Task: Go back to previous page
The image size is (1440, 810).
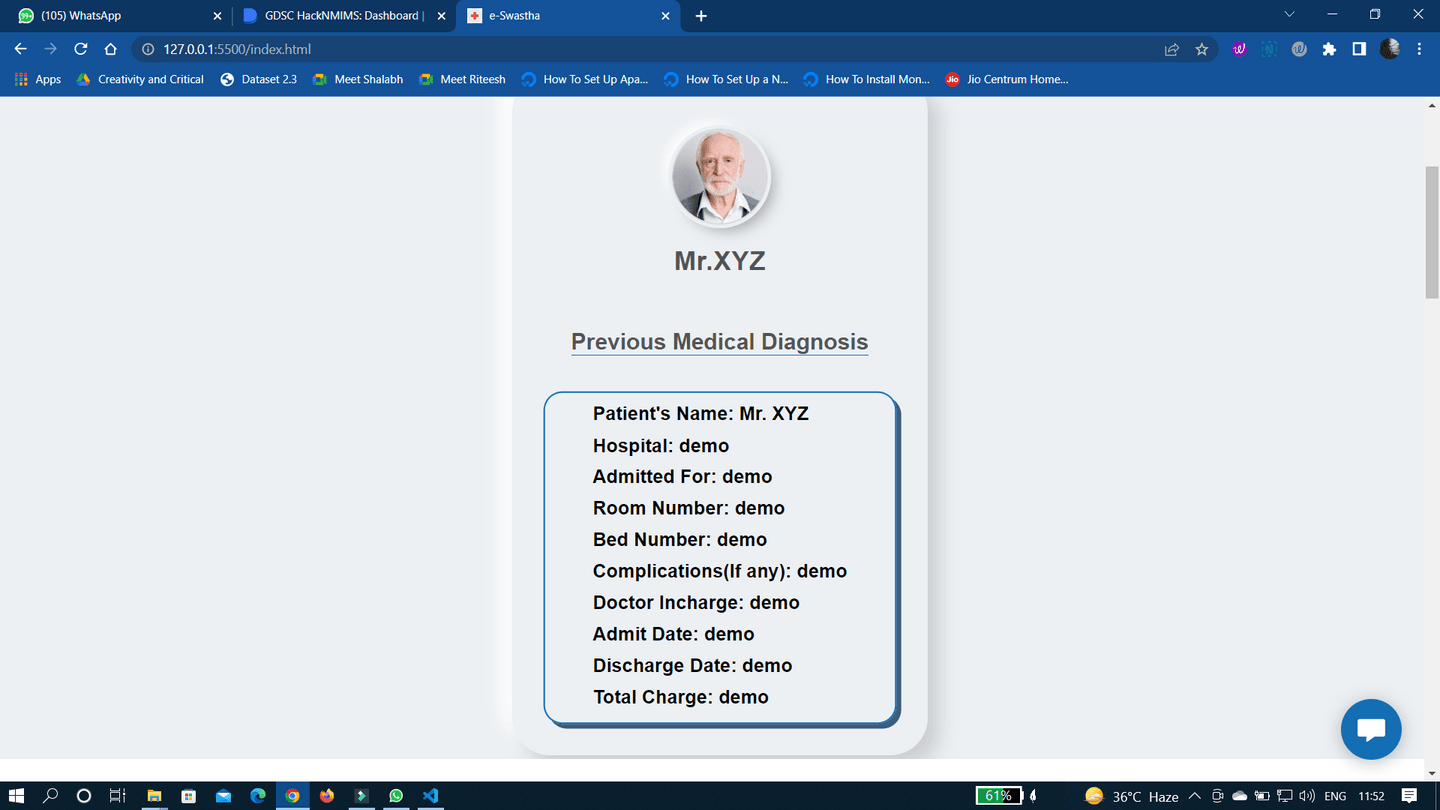Action: click(20, 49)
